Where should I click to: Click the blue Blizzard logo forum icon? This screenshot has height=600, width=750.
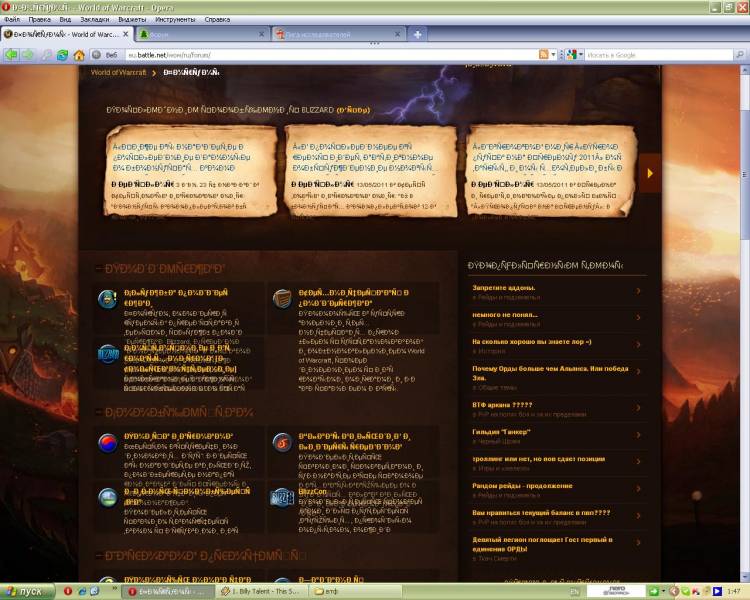(108, 354)
